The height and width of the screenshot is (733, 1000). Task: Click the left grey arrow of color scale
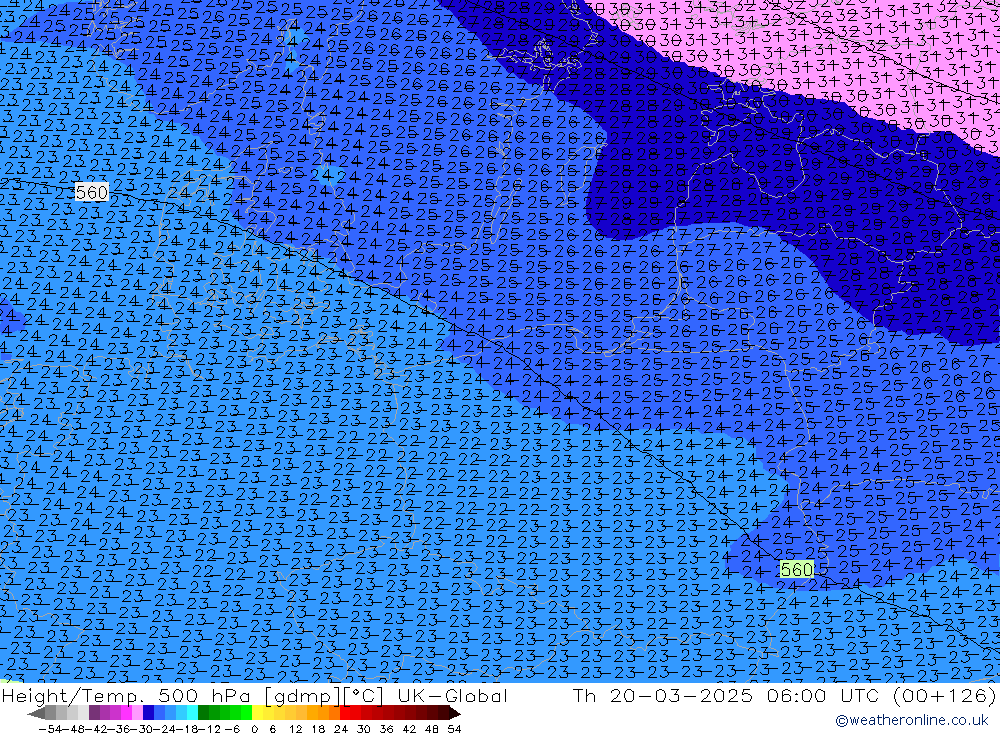click(36, 713)
